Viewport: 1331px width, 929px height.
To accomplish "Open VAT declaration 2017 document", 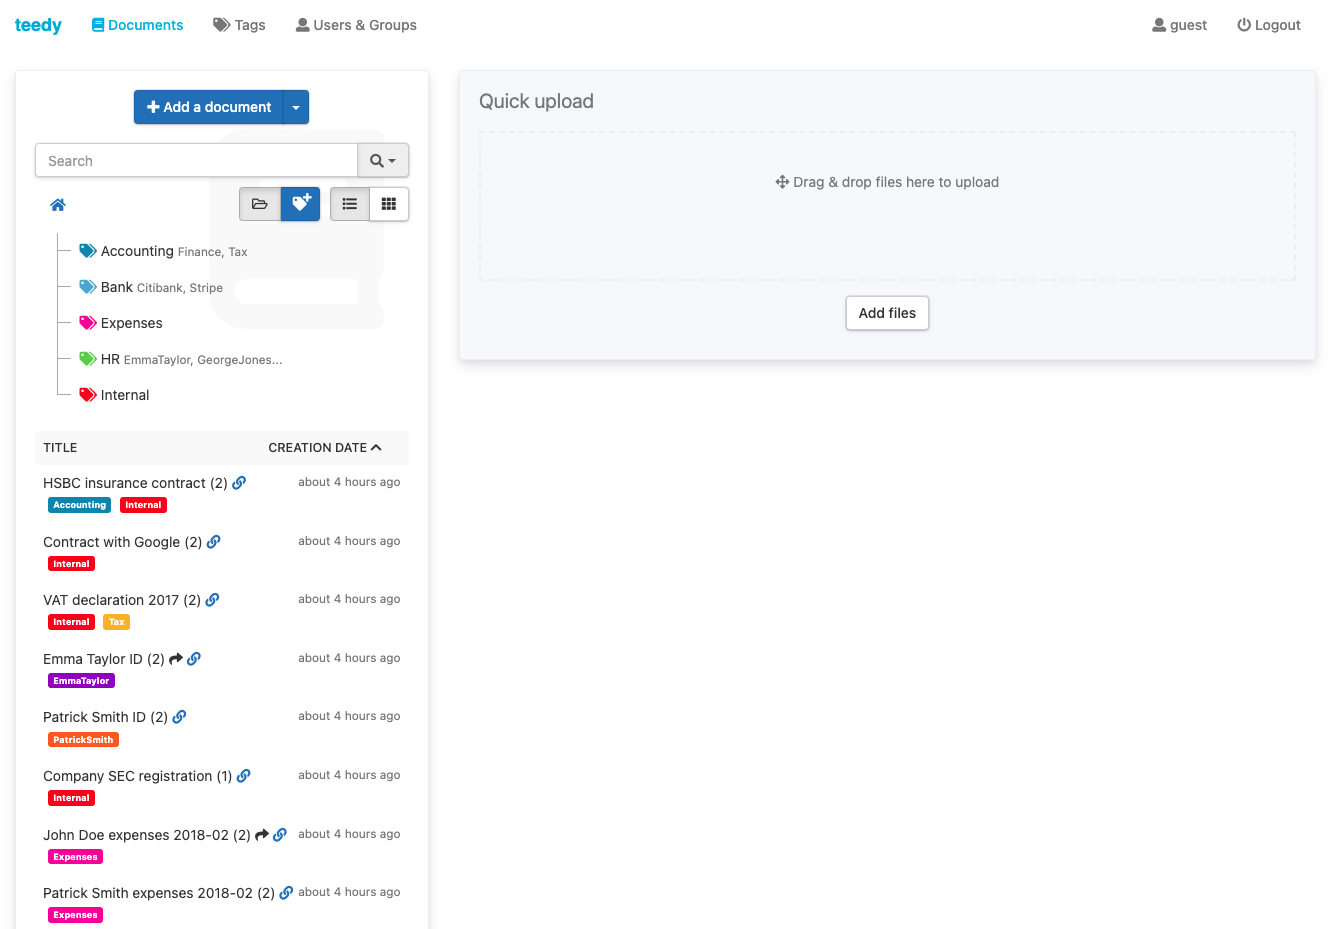I will tap(122, 600).
